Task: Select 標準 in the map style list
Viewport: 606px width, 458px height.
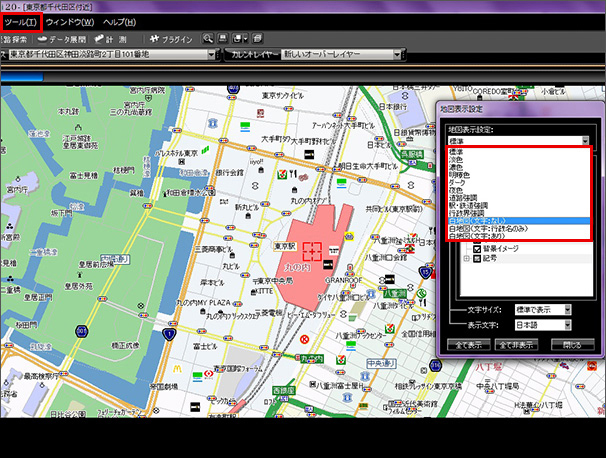Action: coord(518,152)
